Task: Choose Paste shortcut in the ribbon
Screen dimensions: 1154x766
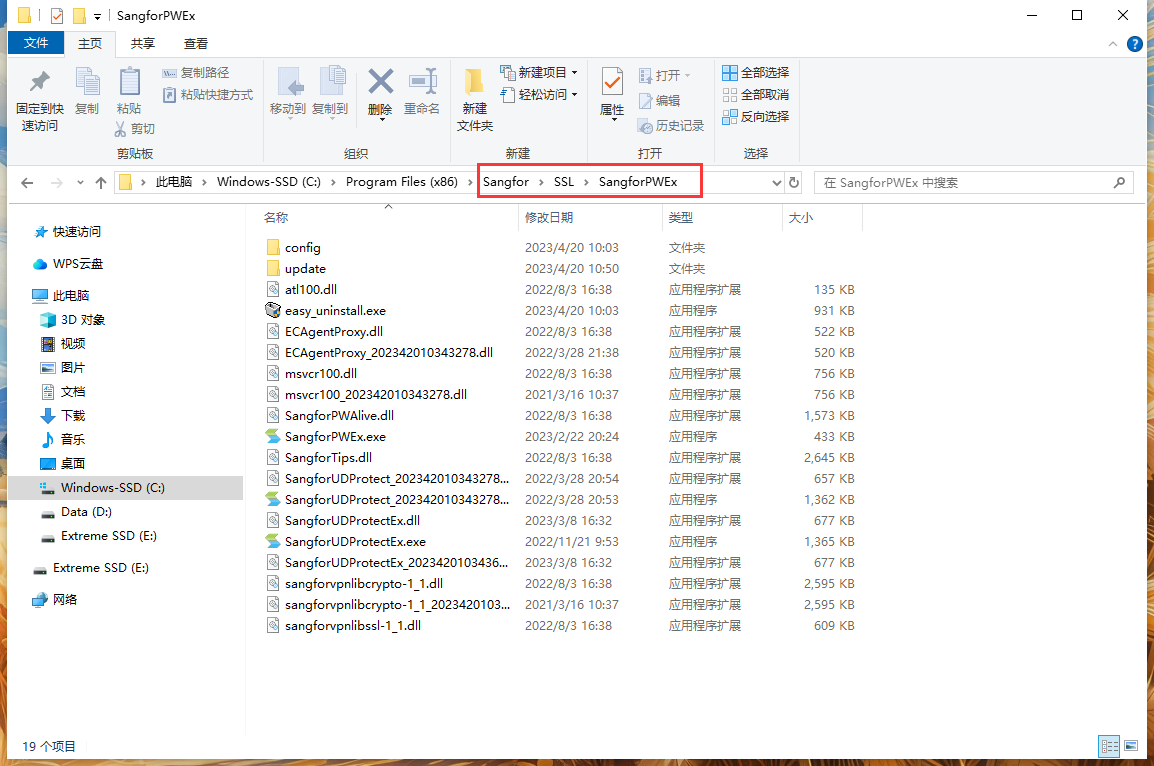Action: click(208, 95)
